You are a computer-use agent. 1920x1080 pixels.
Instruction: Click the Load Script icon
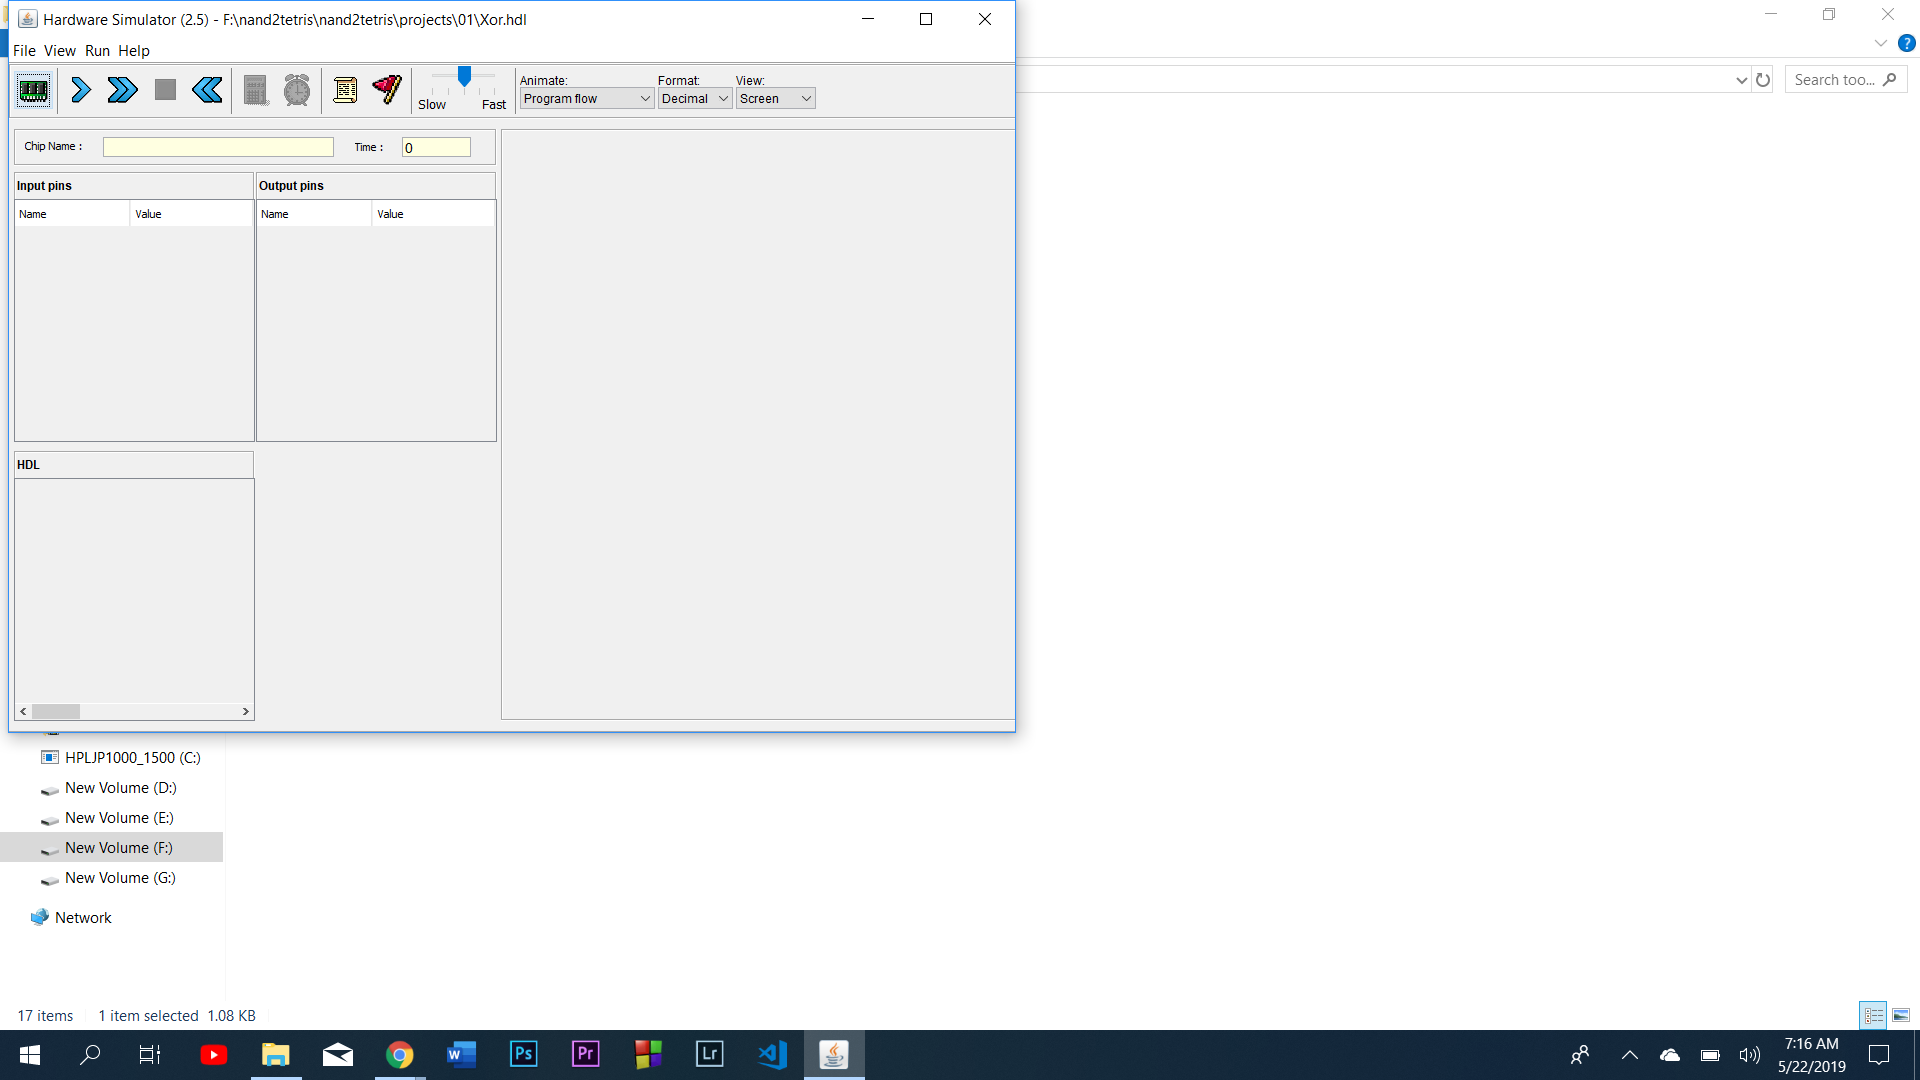coord(345,91)
